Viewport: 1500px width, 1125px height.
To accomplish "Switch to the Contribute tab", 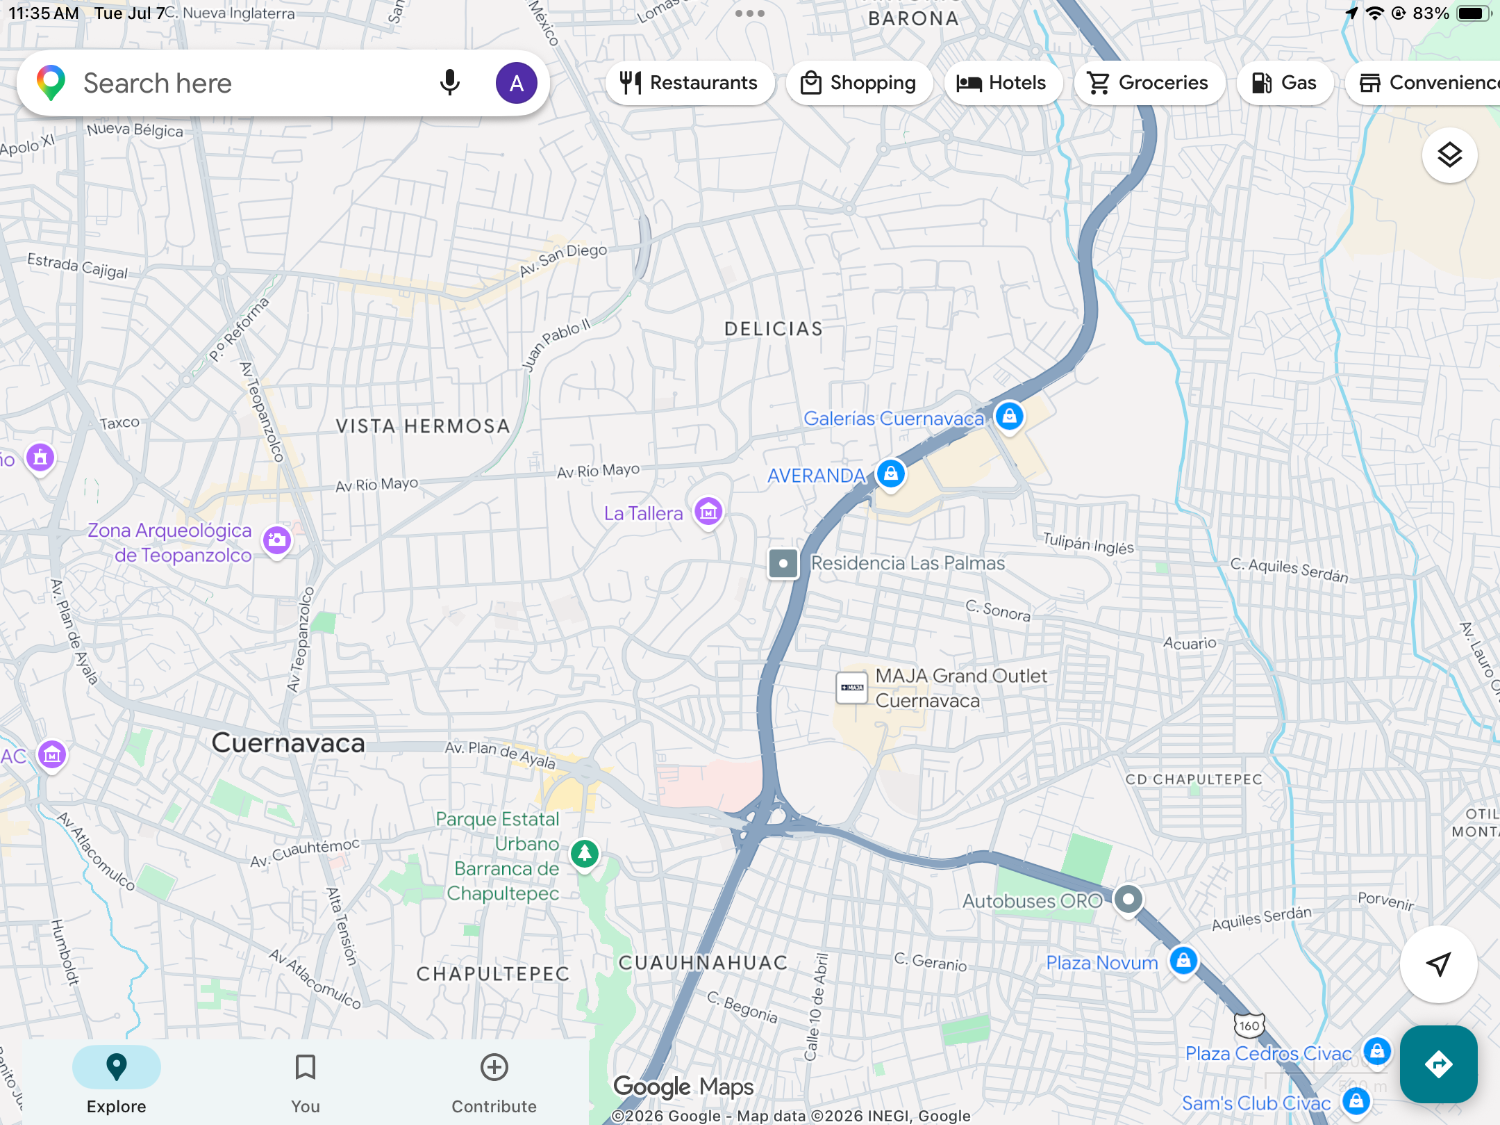I will (x=494, y=1083).
